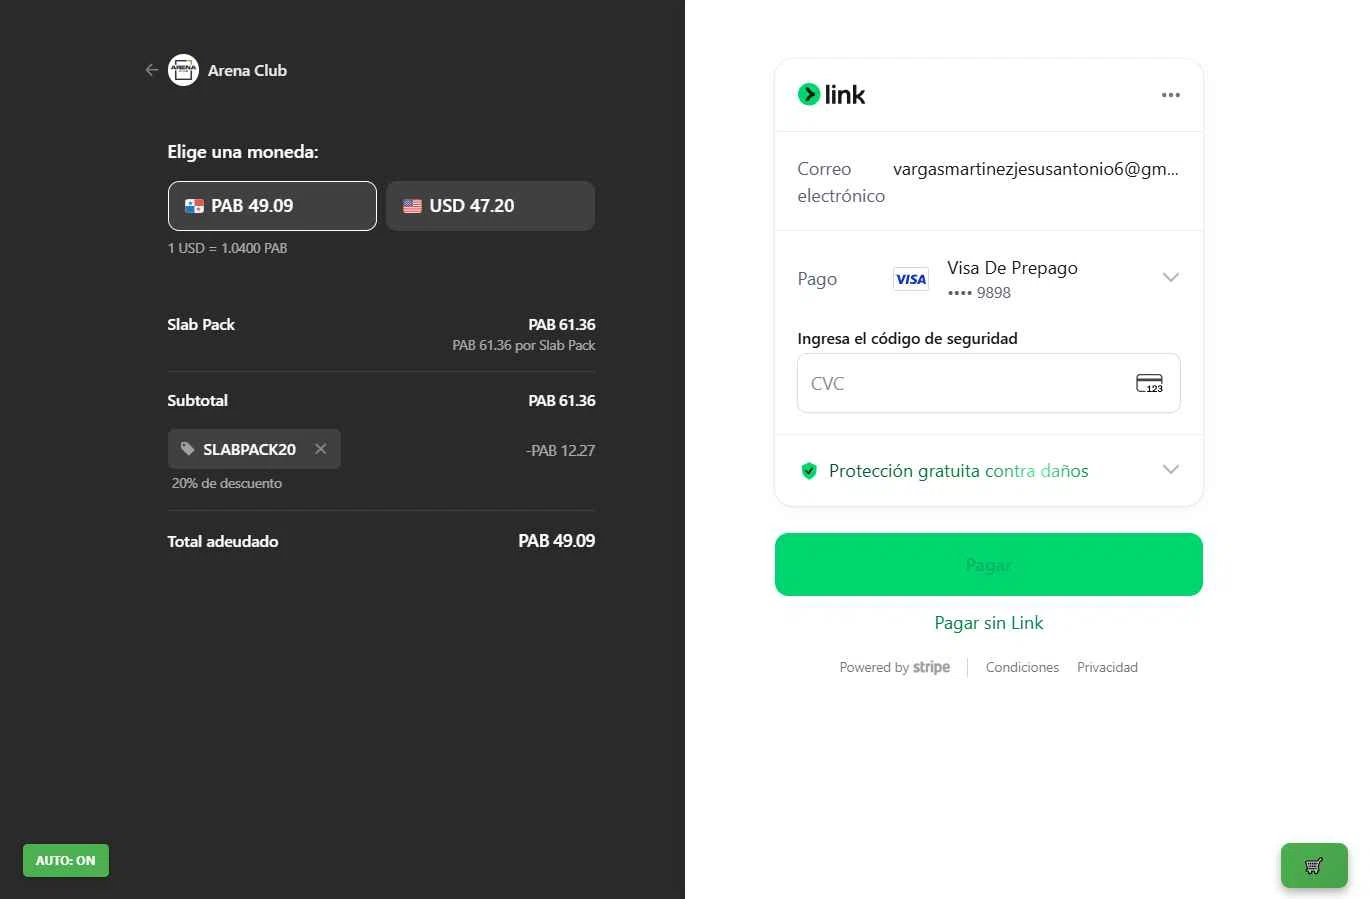Open the green shopping cart widget

pos(1314,866)
